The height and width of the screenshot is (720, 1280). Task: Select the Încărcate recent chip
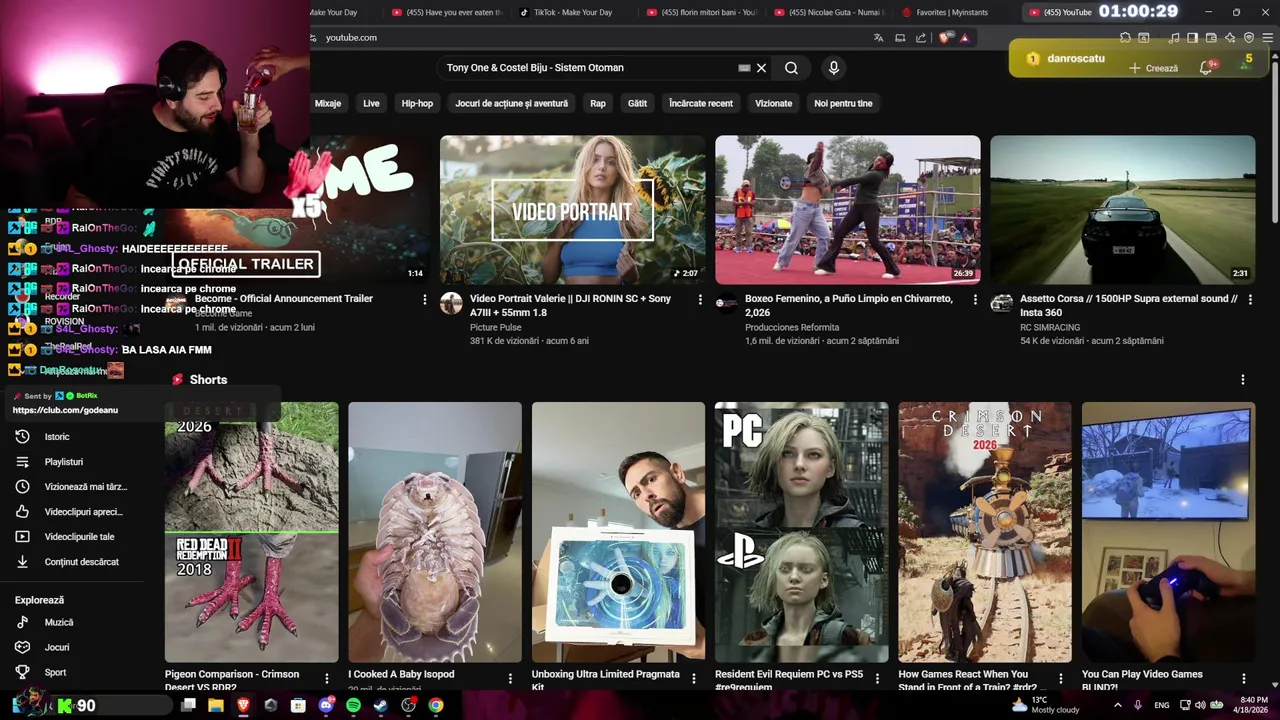(701, 103)
